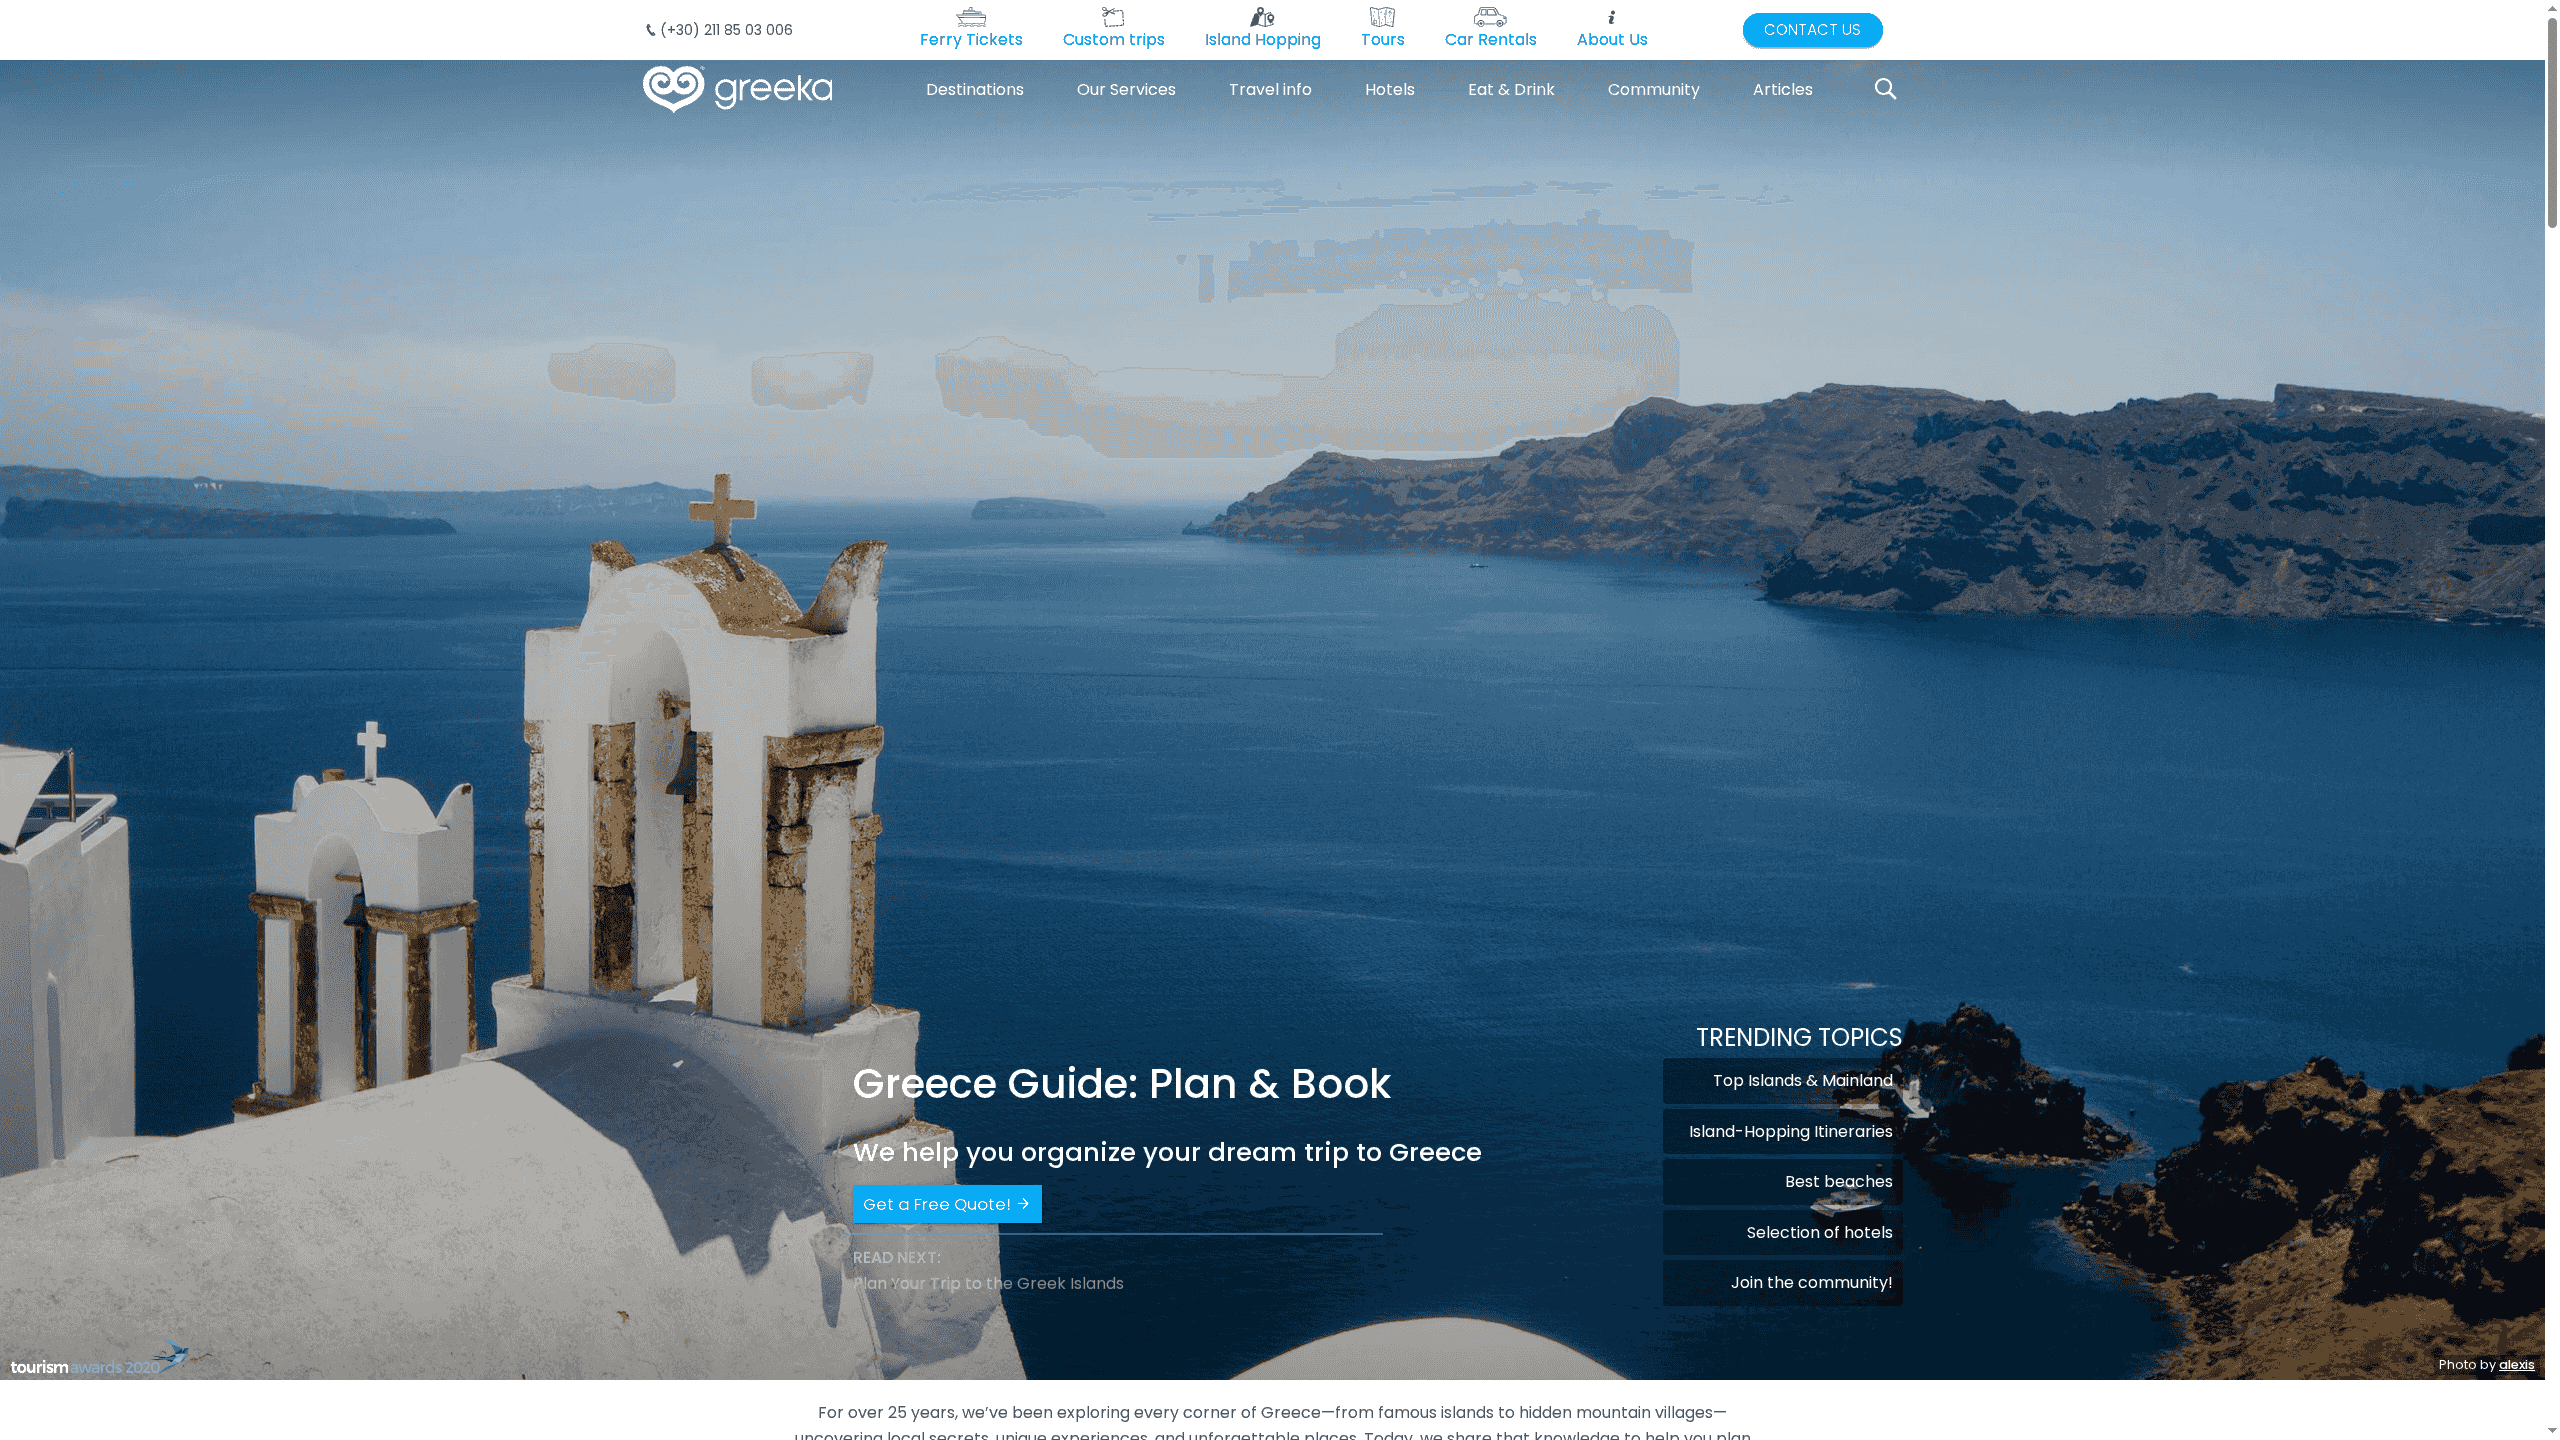Click the Tours map icon
The image size is (2560, 1440).
click(1382, 17)
